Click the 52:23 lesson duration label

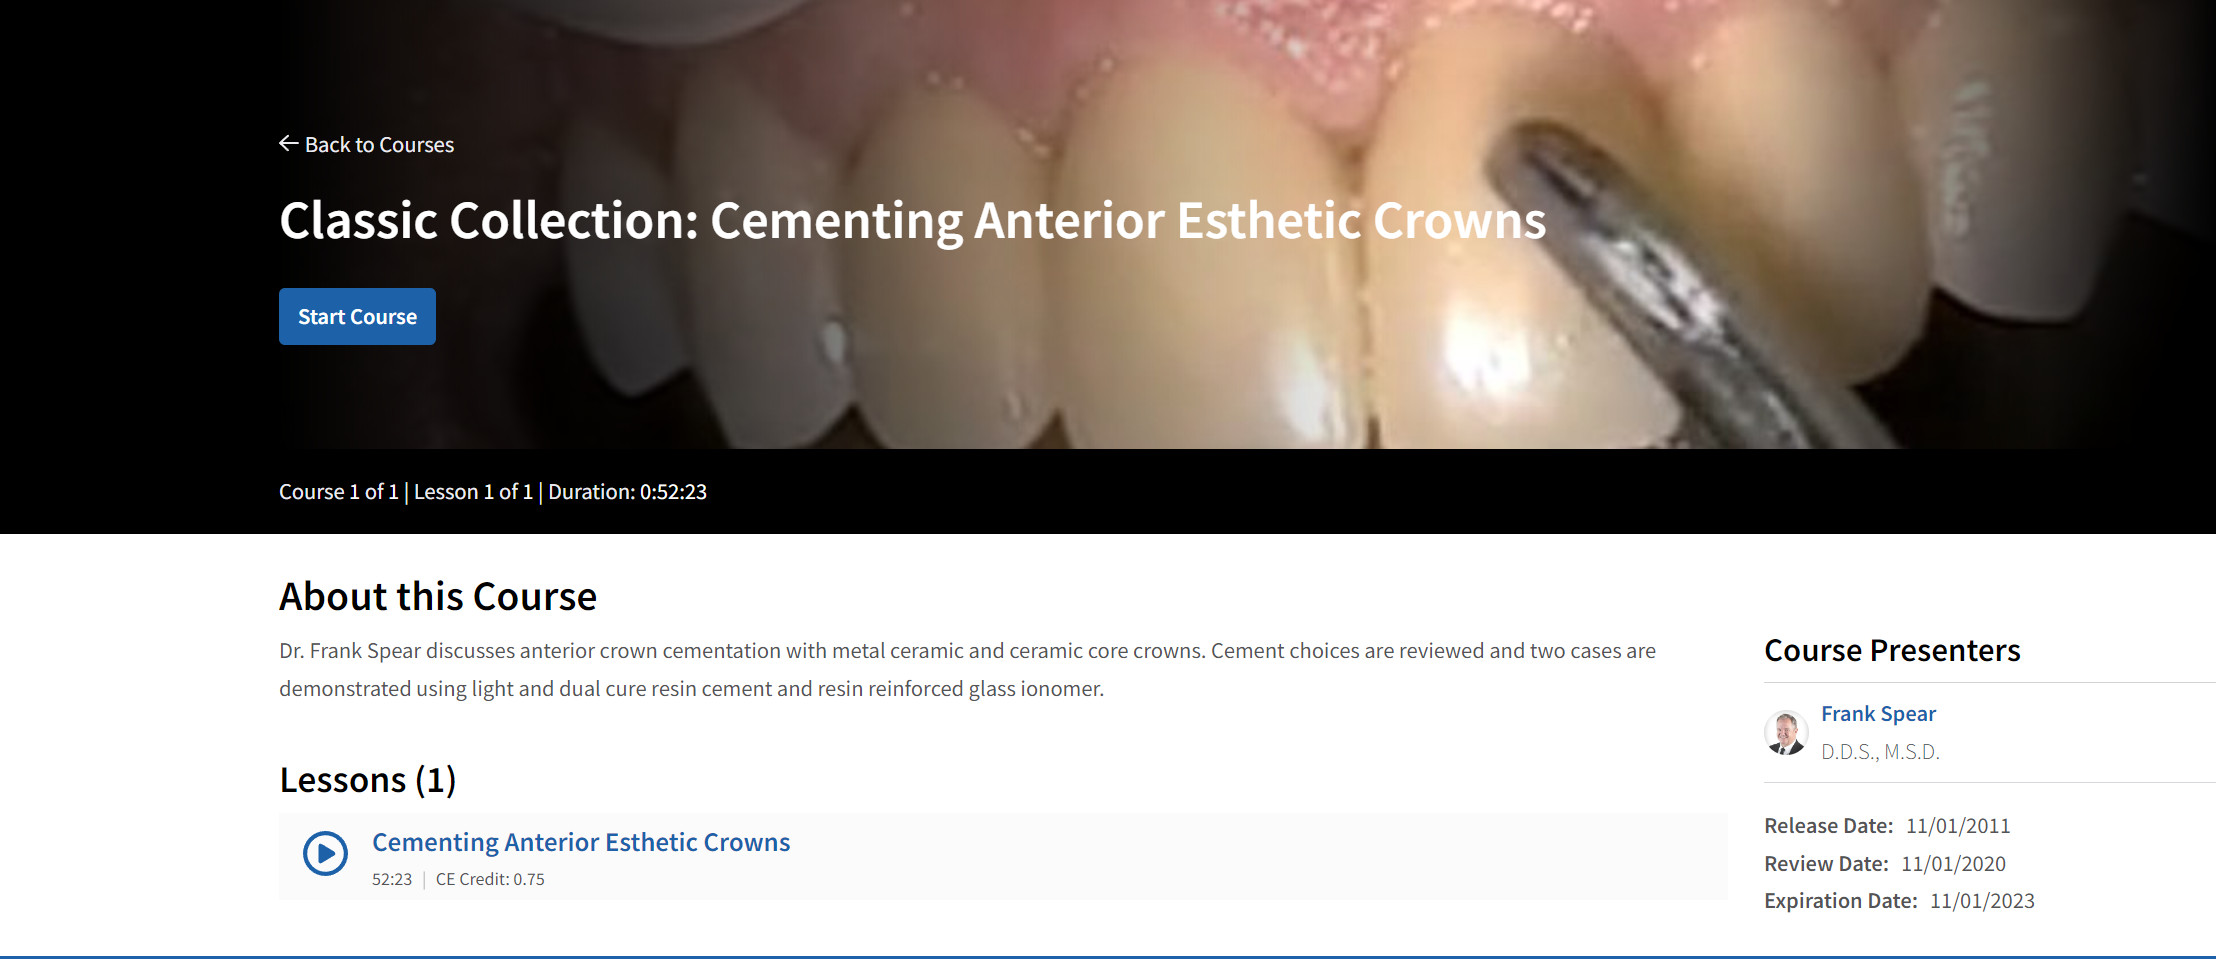(x=392, y=880)
